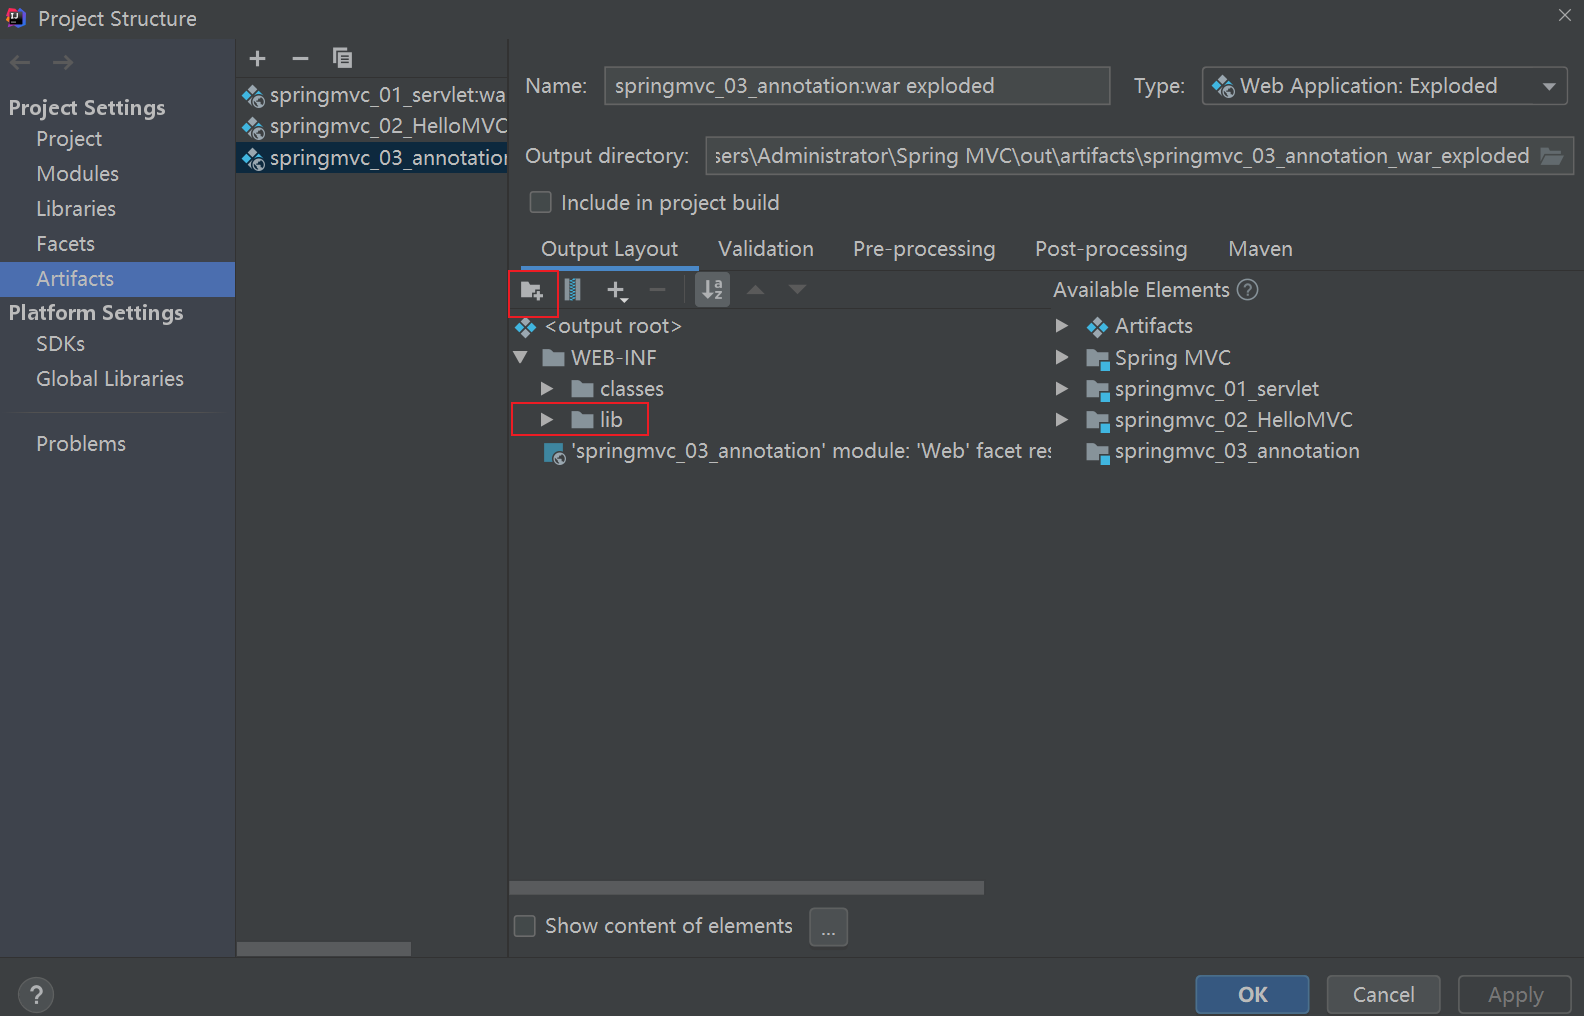Switch to Output Layout tab
This screenshot has width=1584, height=1016.
[609, 249]
